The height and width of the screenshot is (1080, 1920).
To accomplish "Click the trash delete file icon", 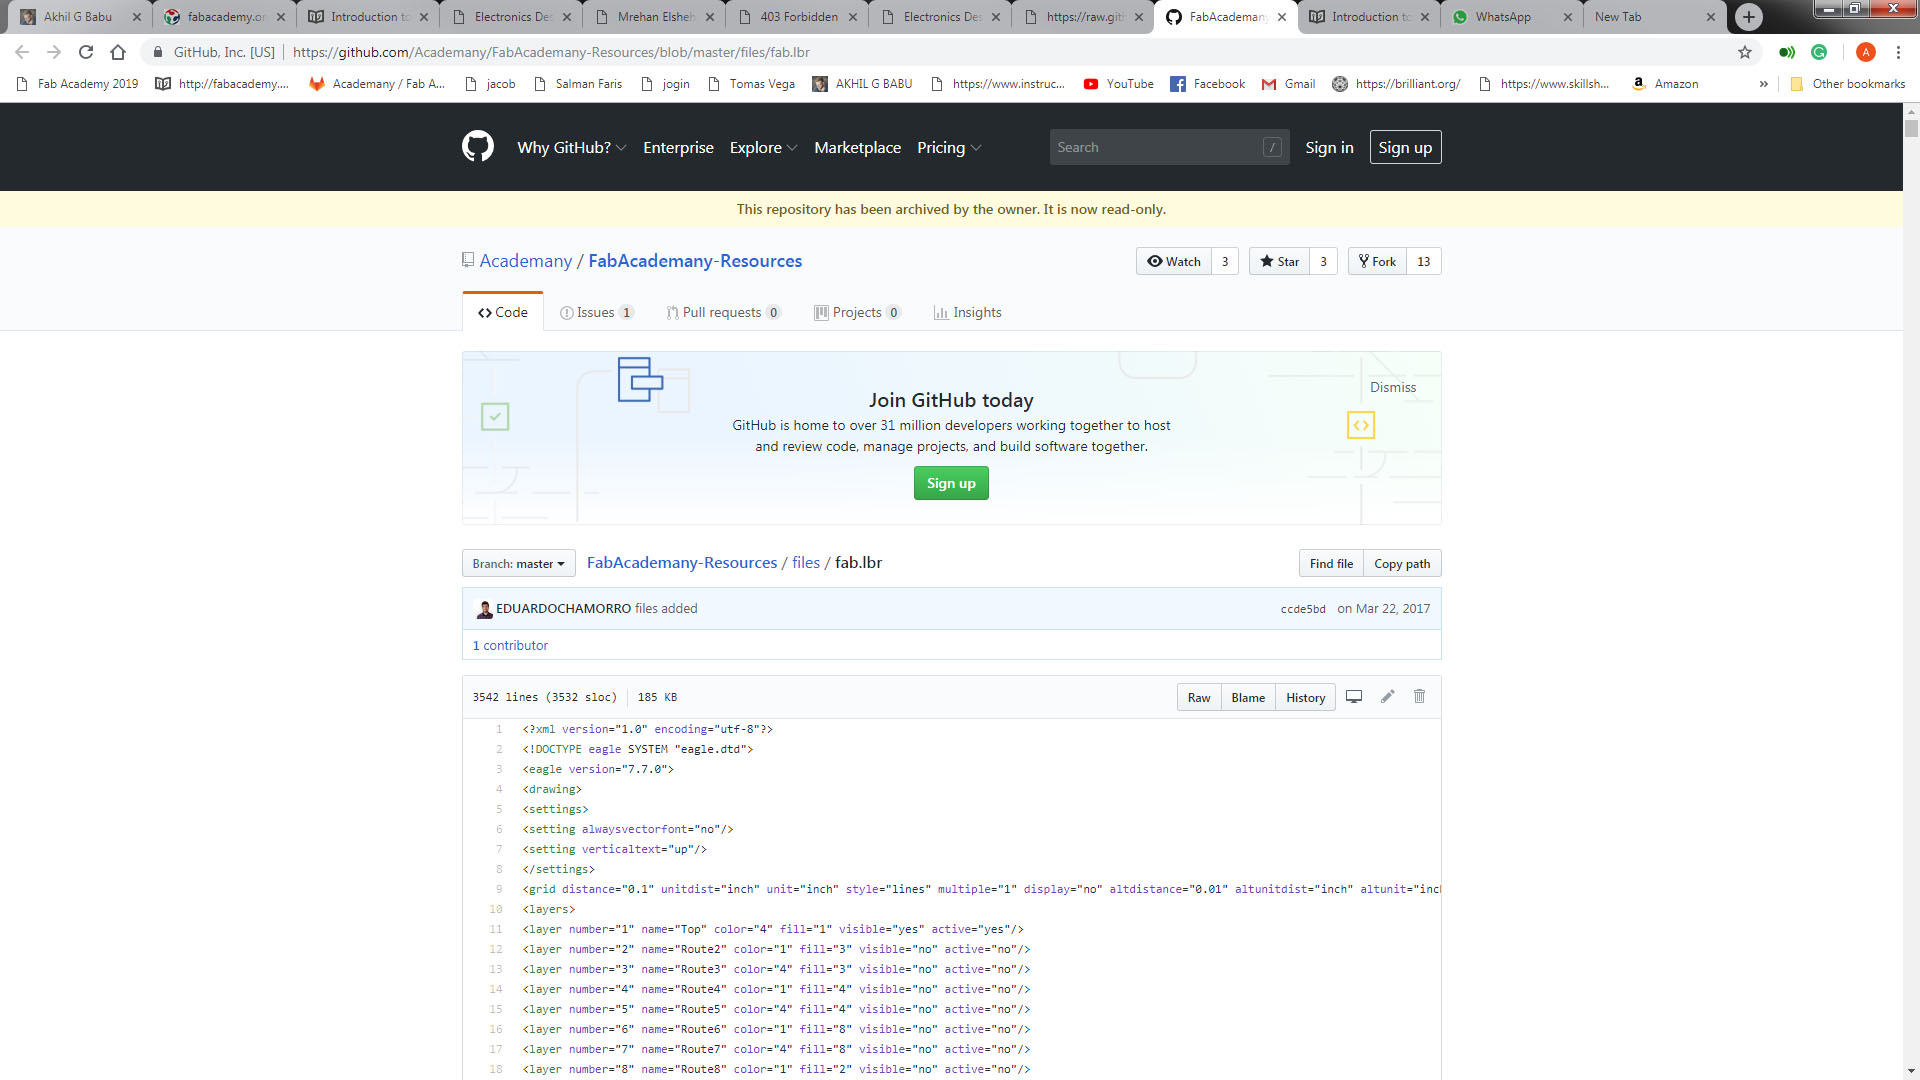I will (1419, 697).
